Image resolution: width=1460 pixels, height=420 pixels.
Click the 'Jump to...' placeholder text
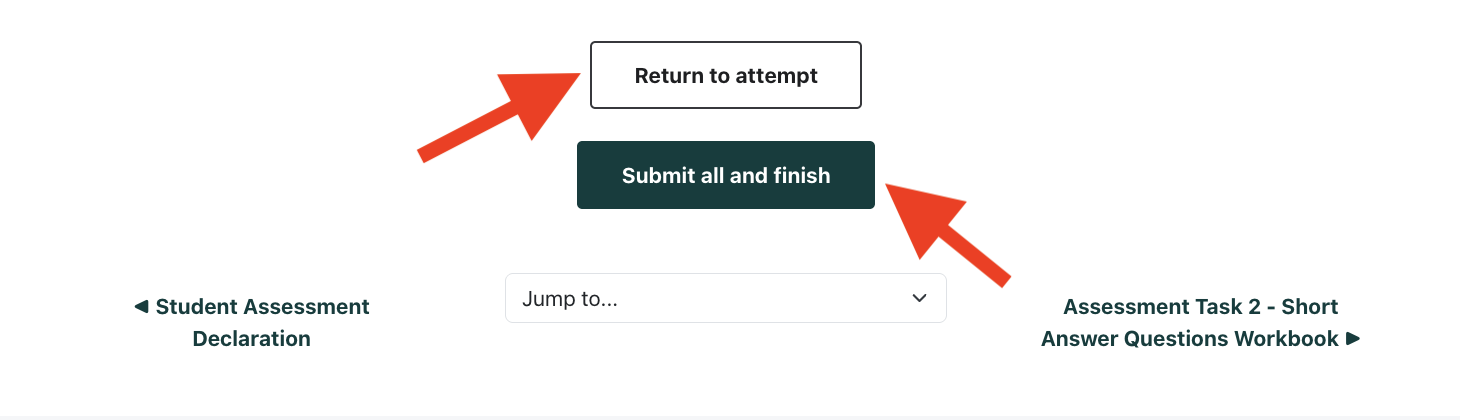click(x=569, y=299)
